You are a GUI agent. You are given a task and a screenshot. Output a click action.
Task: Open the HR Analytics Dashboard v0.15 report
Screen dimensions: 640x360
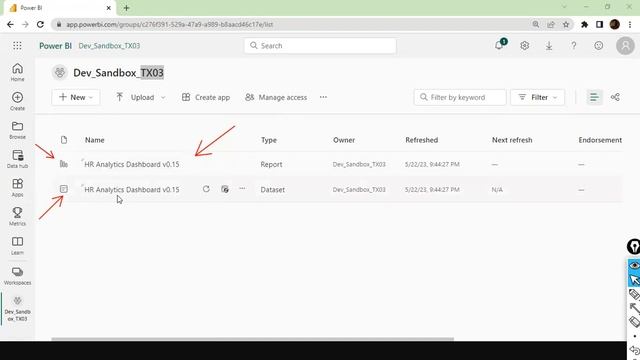131,164
